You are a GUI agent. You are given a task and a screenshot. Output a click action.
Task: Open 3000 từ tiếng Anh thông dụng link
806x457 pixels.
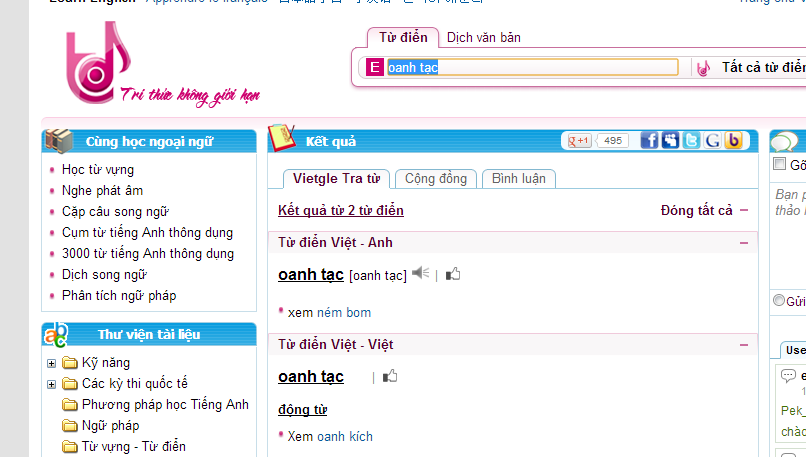(x=148, y=254)
